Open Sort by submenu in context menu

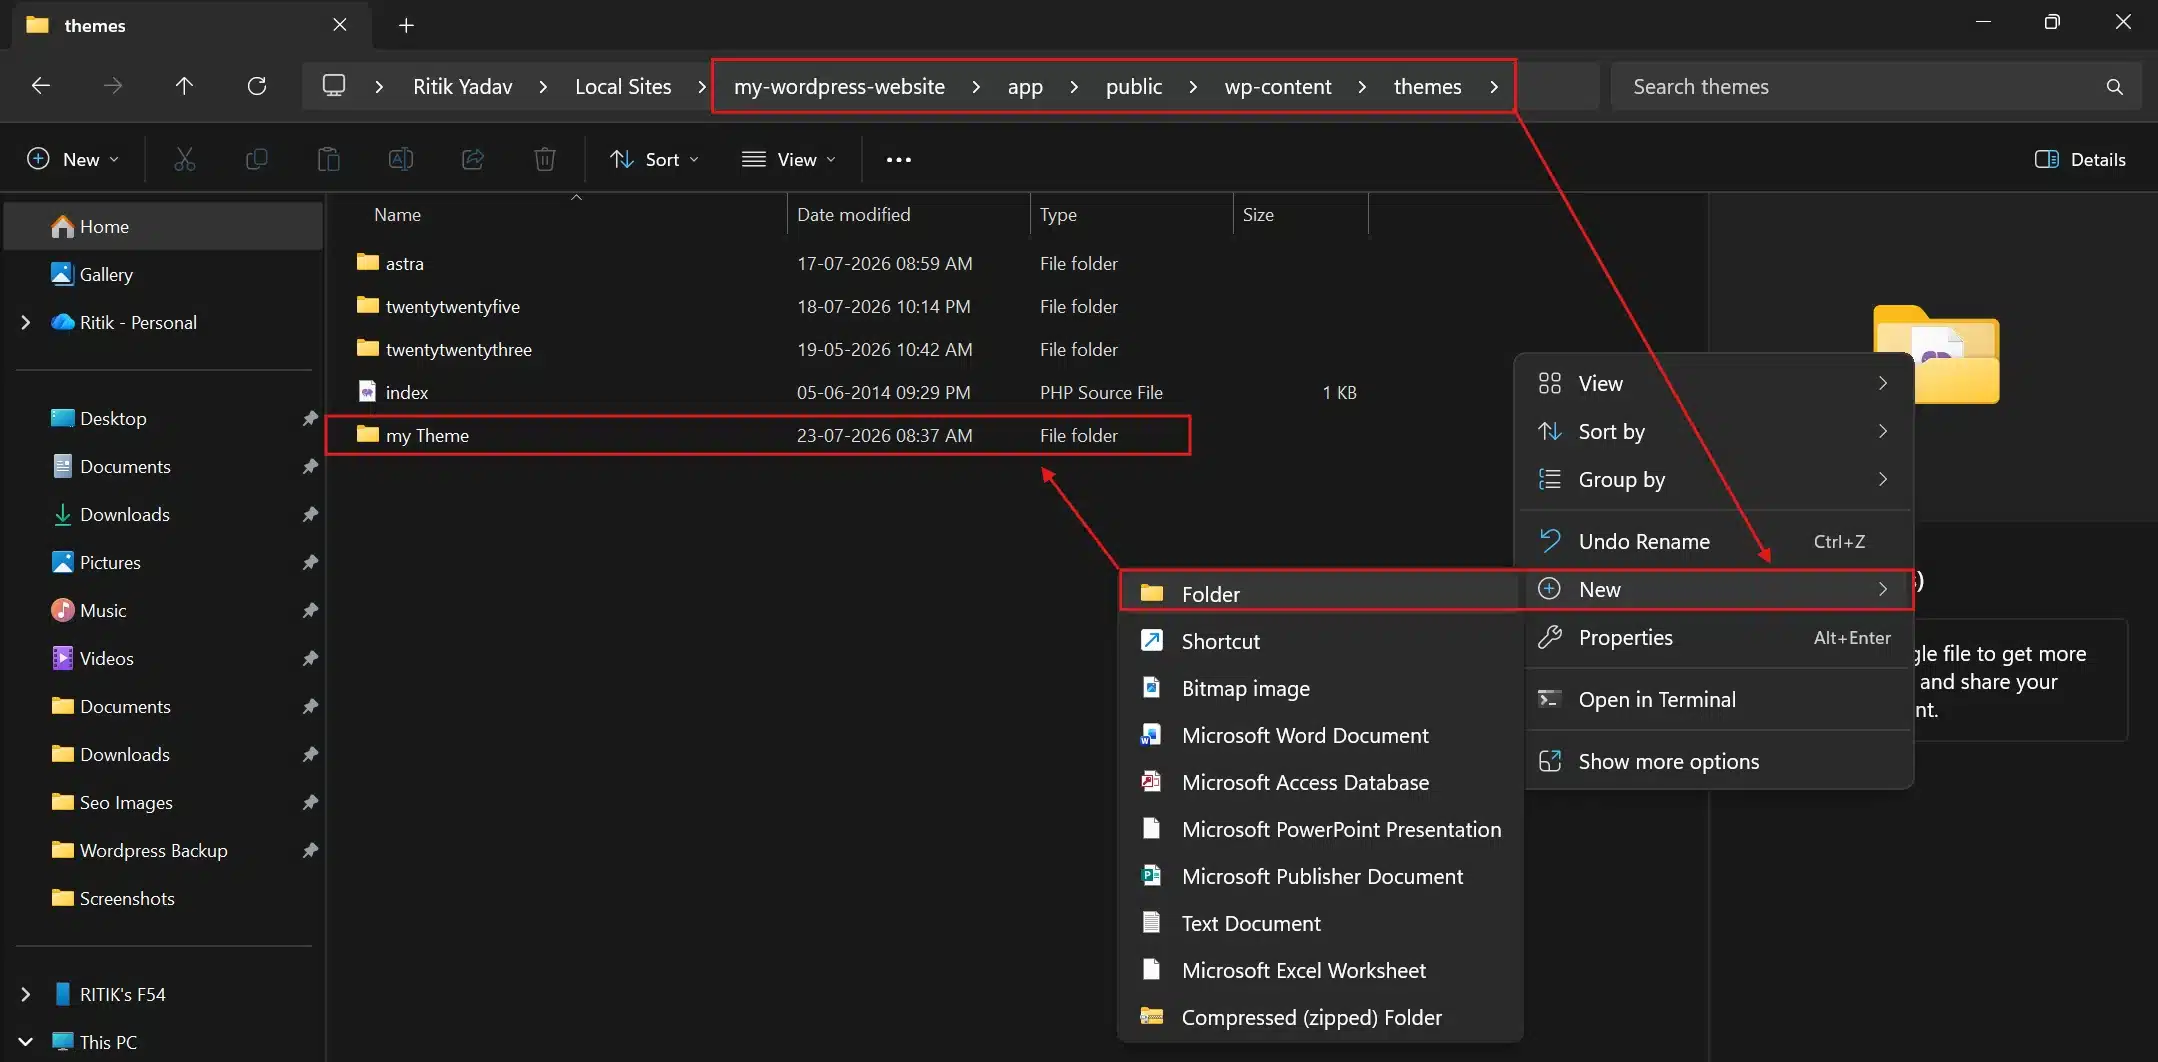(x=1714, y=432)
